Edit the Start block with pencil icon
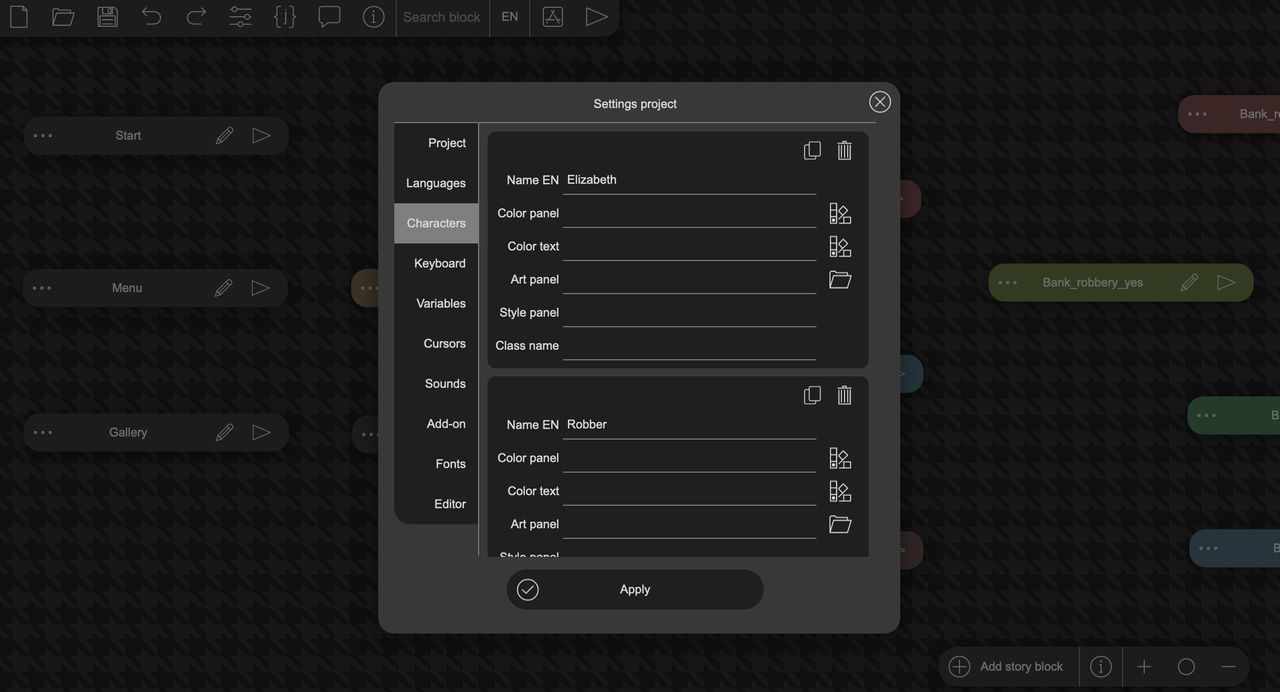The width and height of the screenshot is (1280, 692). click(225, 135)
